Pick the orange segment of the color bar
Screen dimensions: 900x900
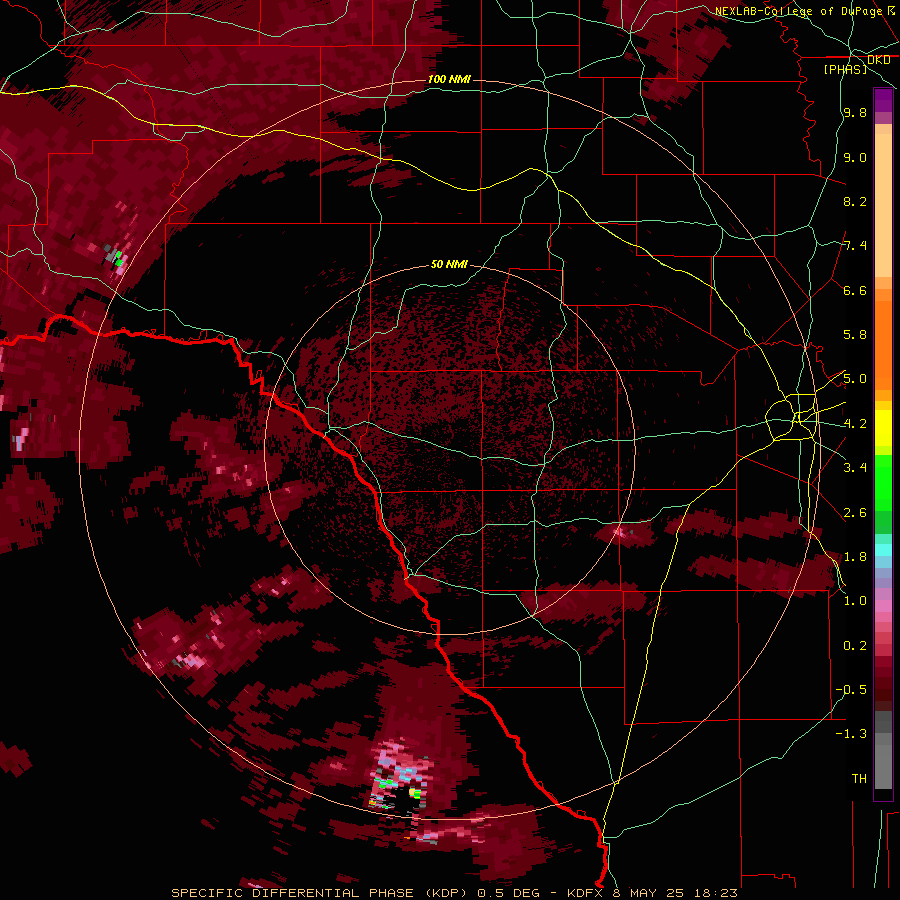pos(883,346)
